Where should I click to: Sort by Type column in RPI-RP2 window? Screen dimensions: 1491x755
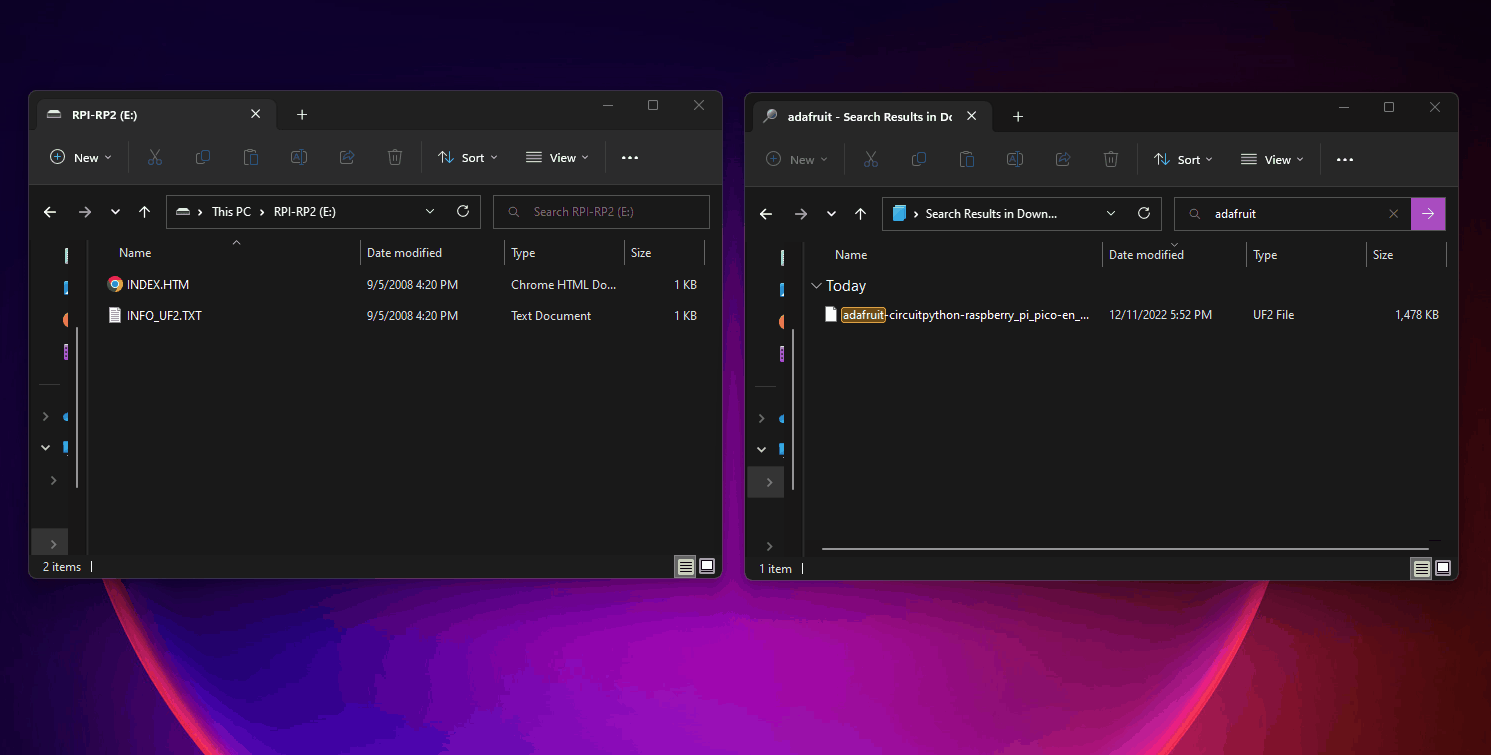point(523,253)
